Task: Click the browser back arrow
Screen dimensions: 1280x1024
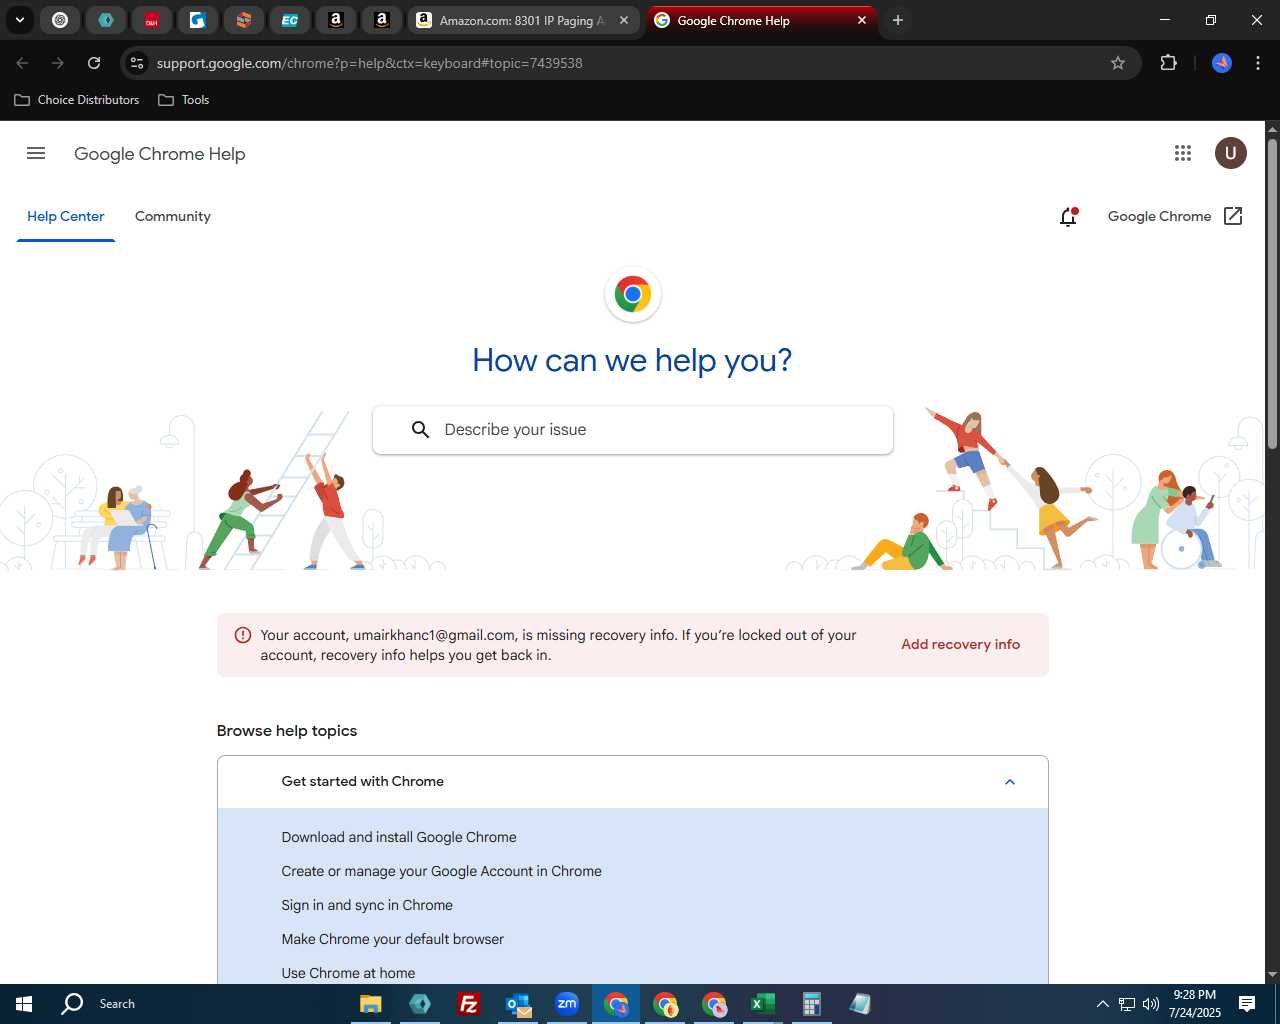Action: pos(22,63)
